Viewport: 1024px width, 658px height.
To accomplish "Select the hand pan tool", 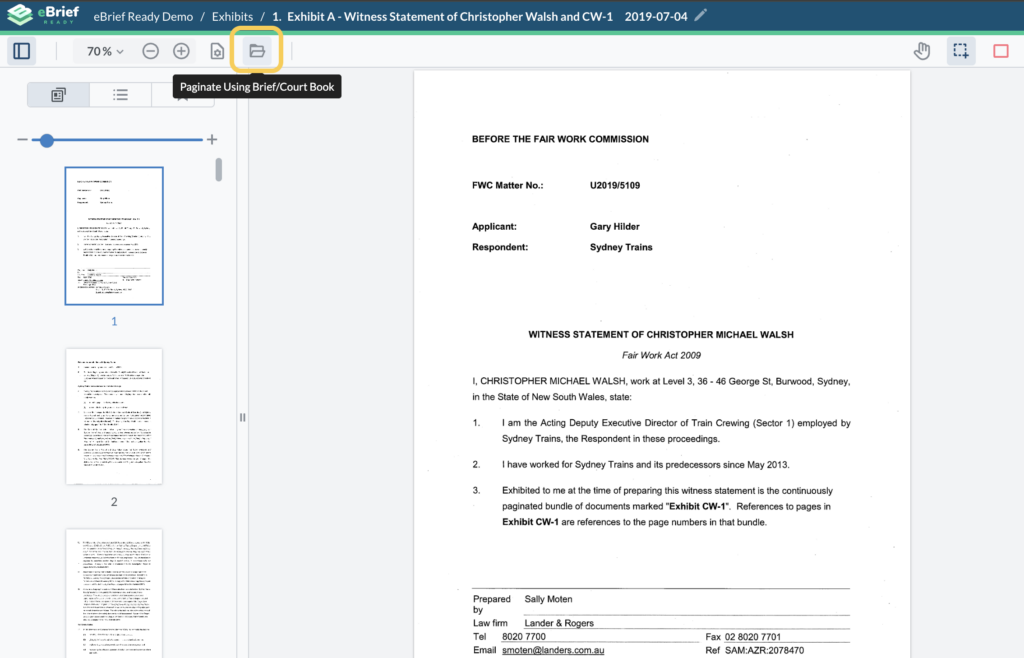I will click(922, 51).
